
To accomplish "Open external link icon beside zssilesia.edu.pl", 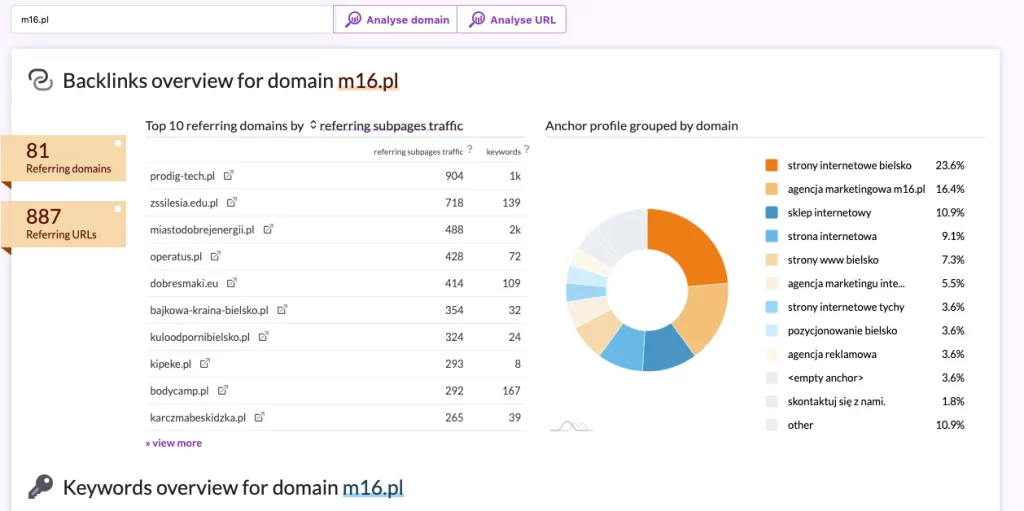I will [233, 202].
